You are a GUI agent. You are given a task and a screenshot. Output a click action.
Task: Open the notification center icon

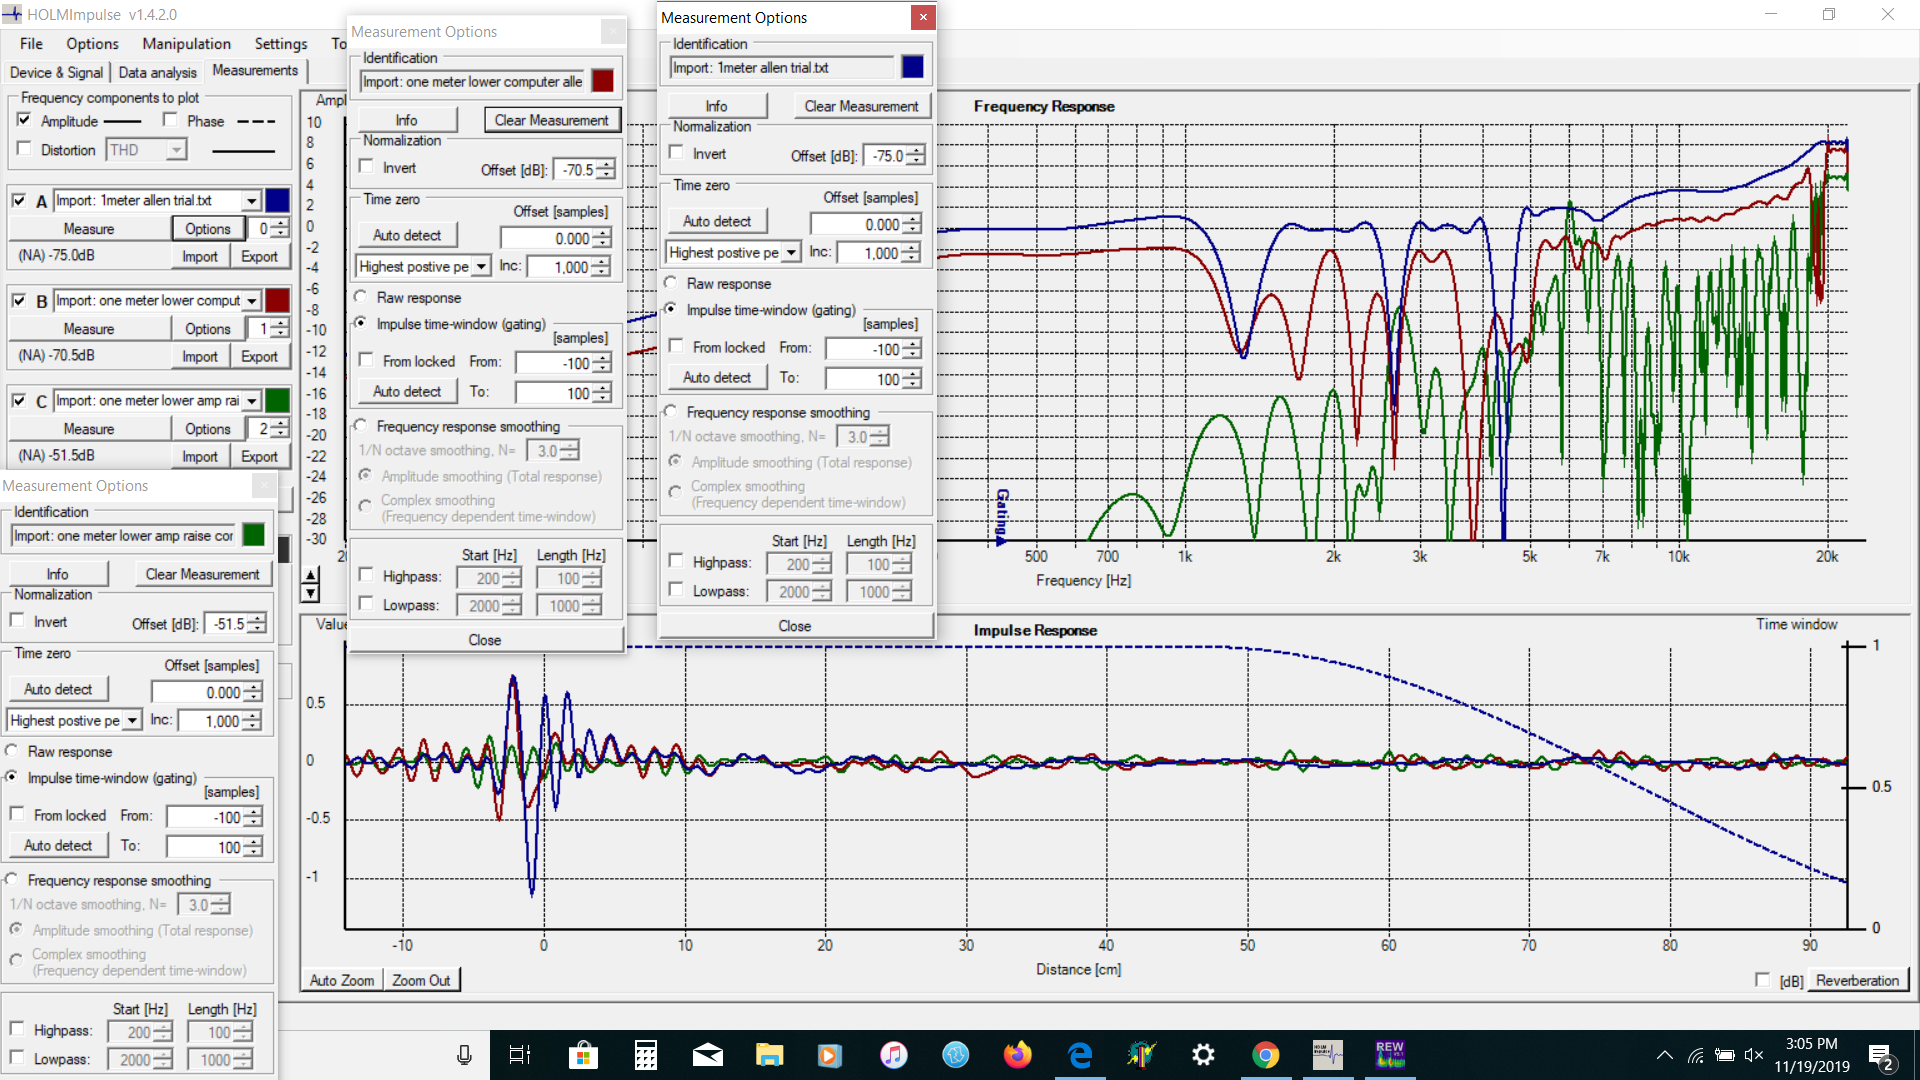click(x=1881, y=1057)
